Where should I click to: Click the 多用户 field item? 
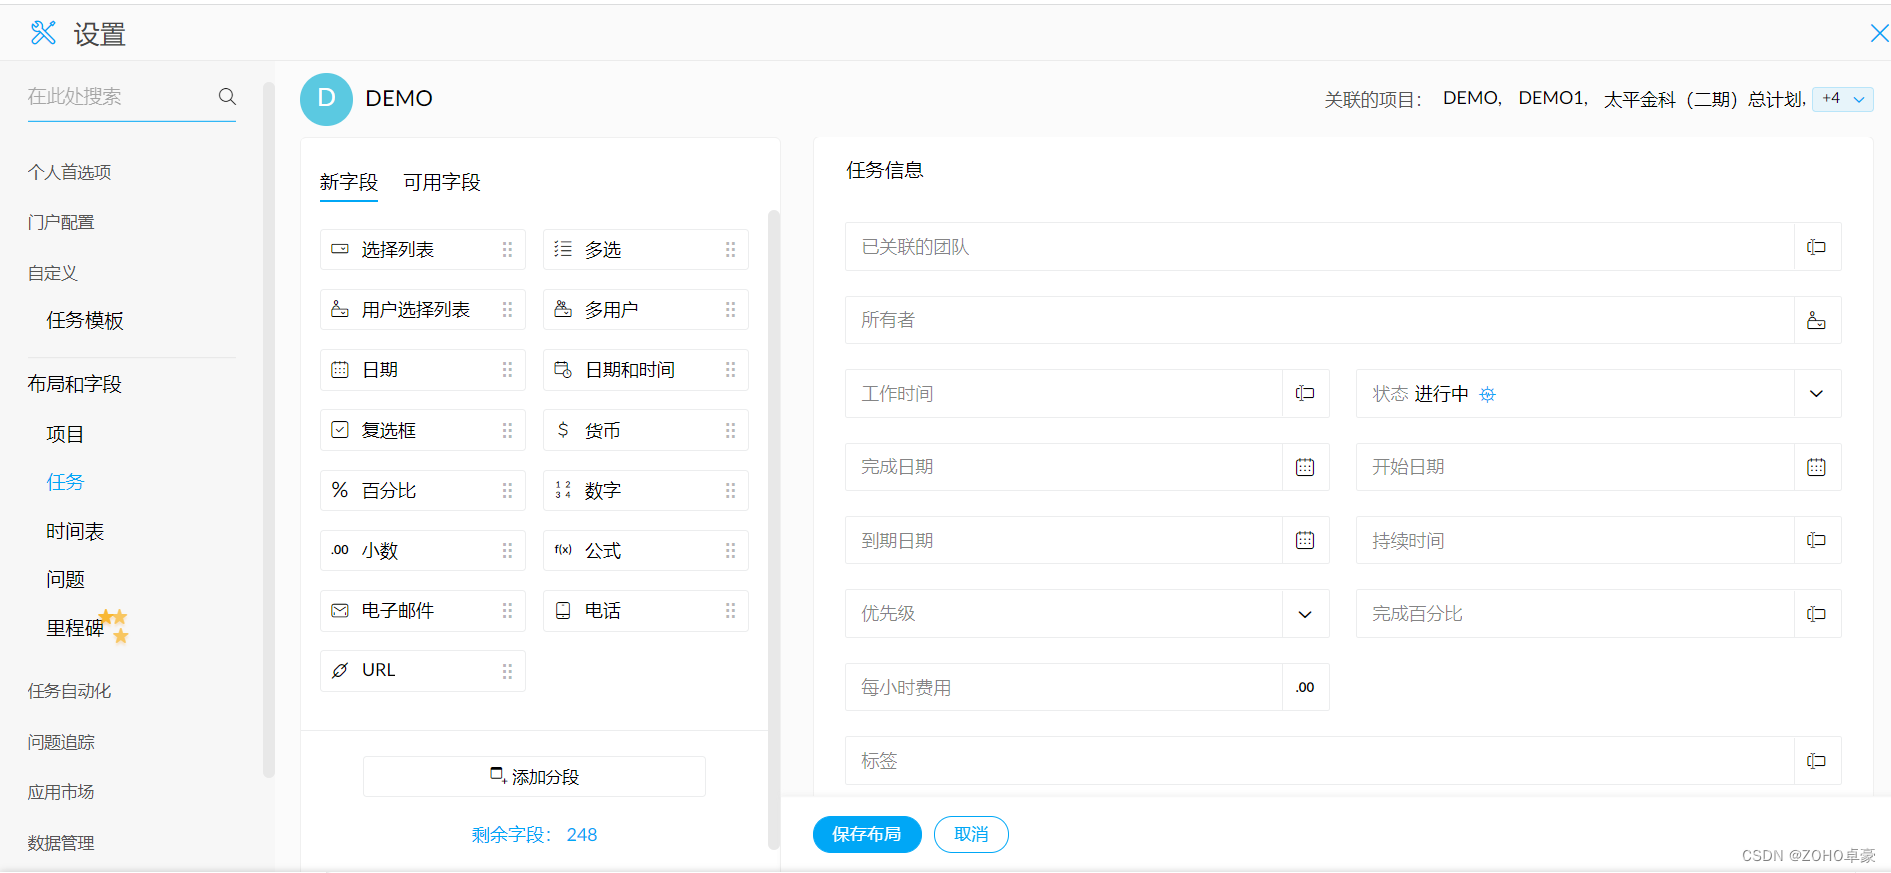[x=646, y=309]
